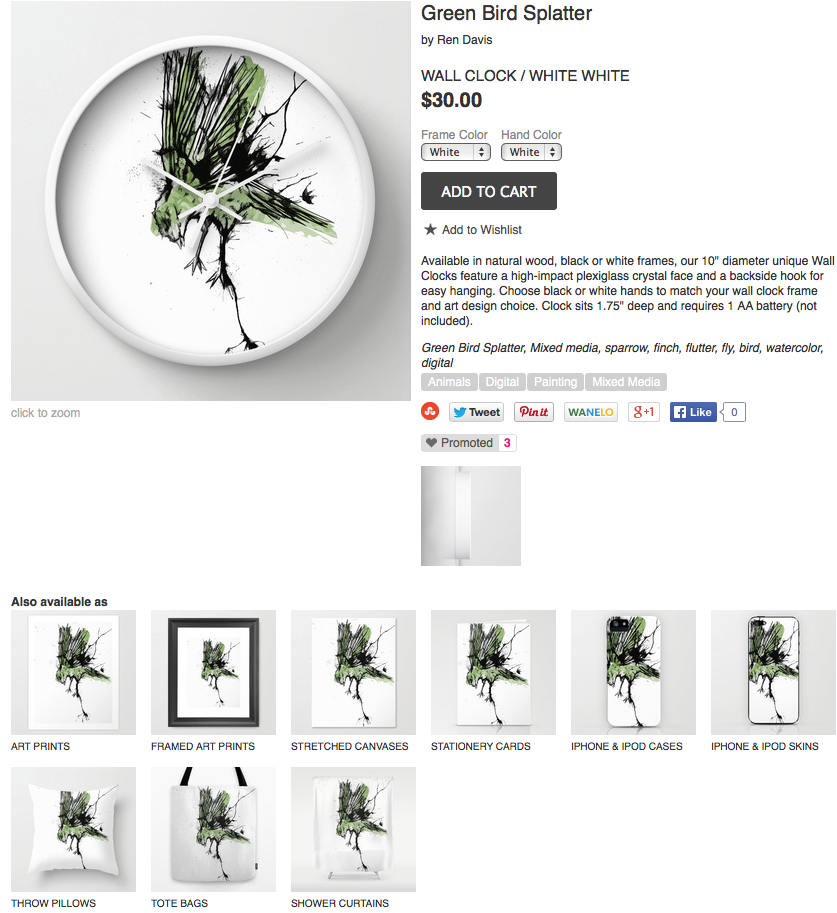
Task: Choose the Digital tag
Action: 502,382
